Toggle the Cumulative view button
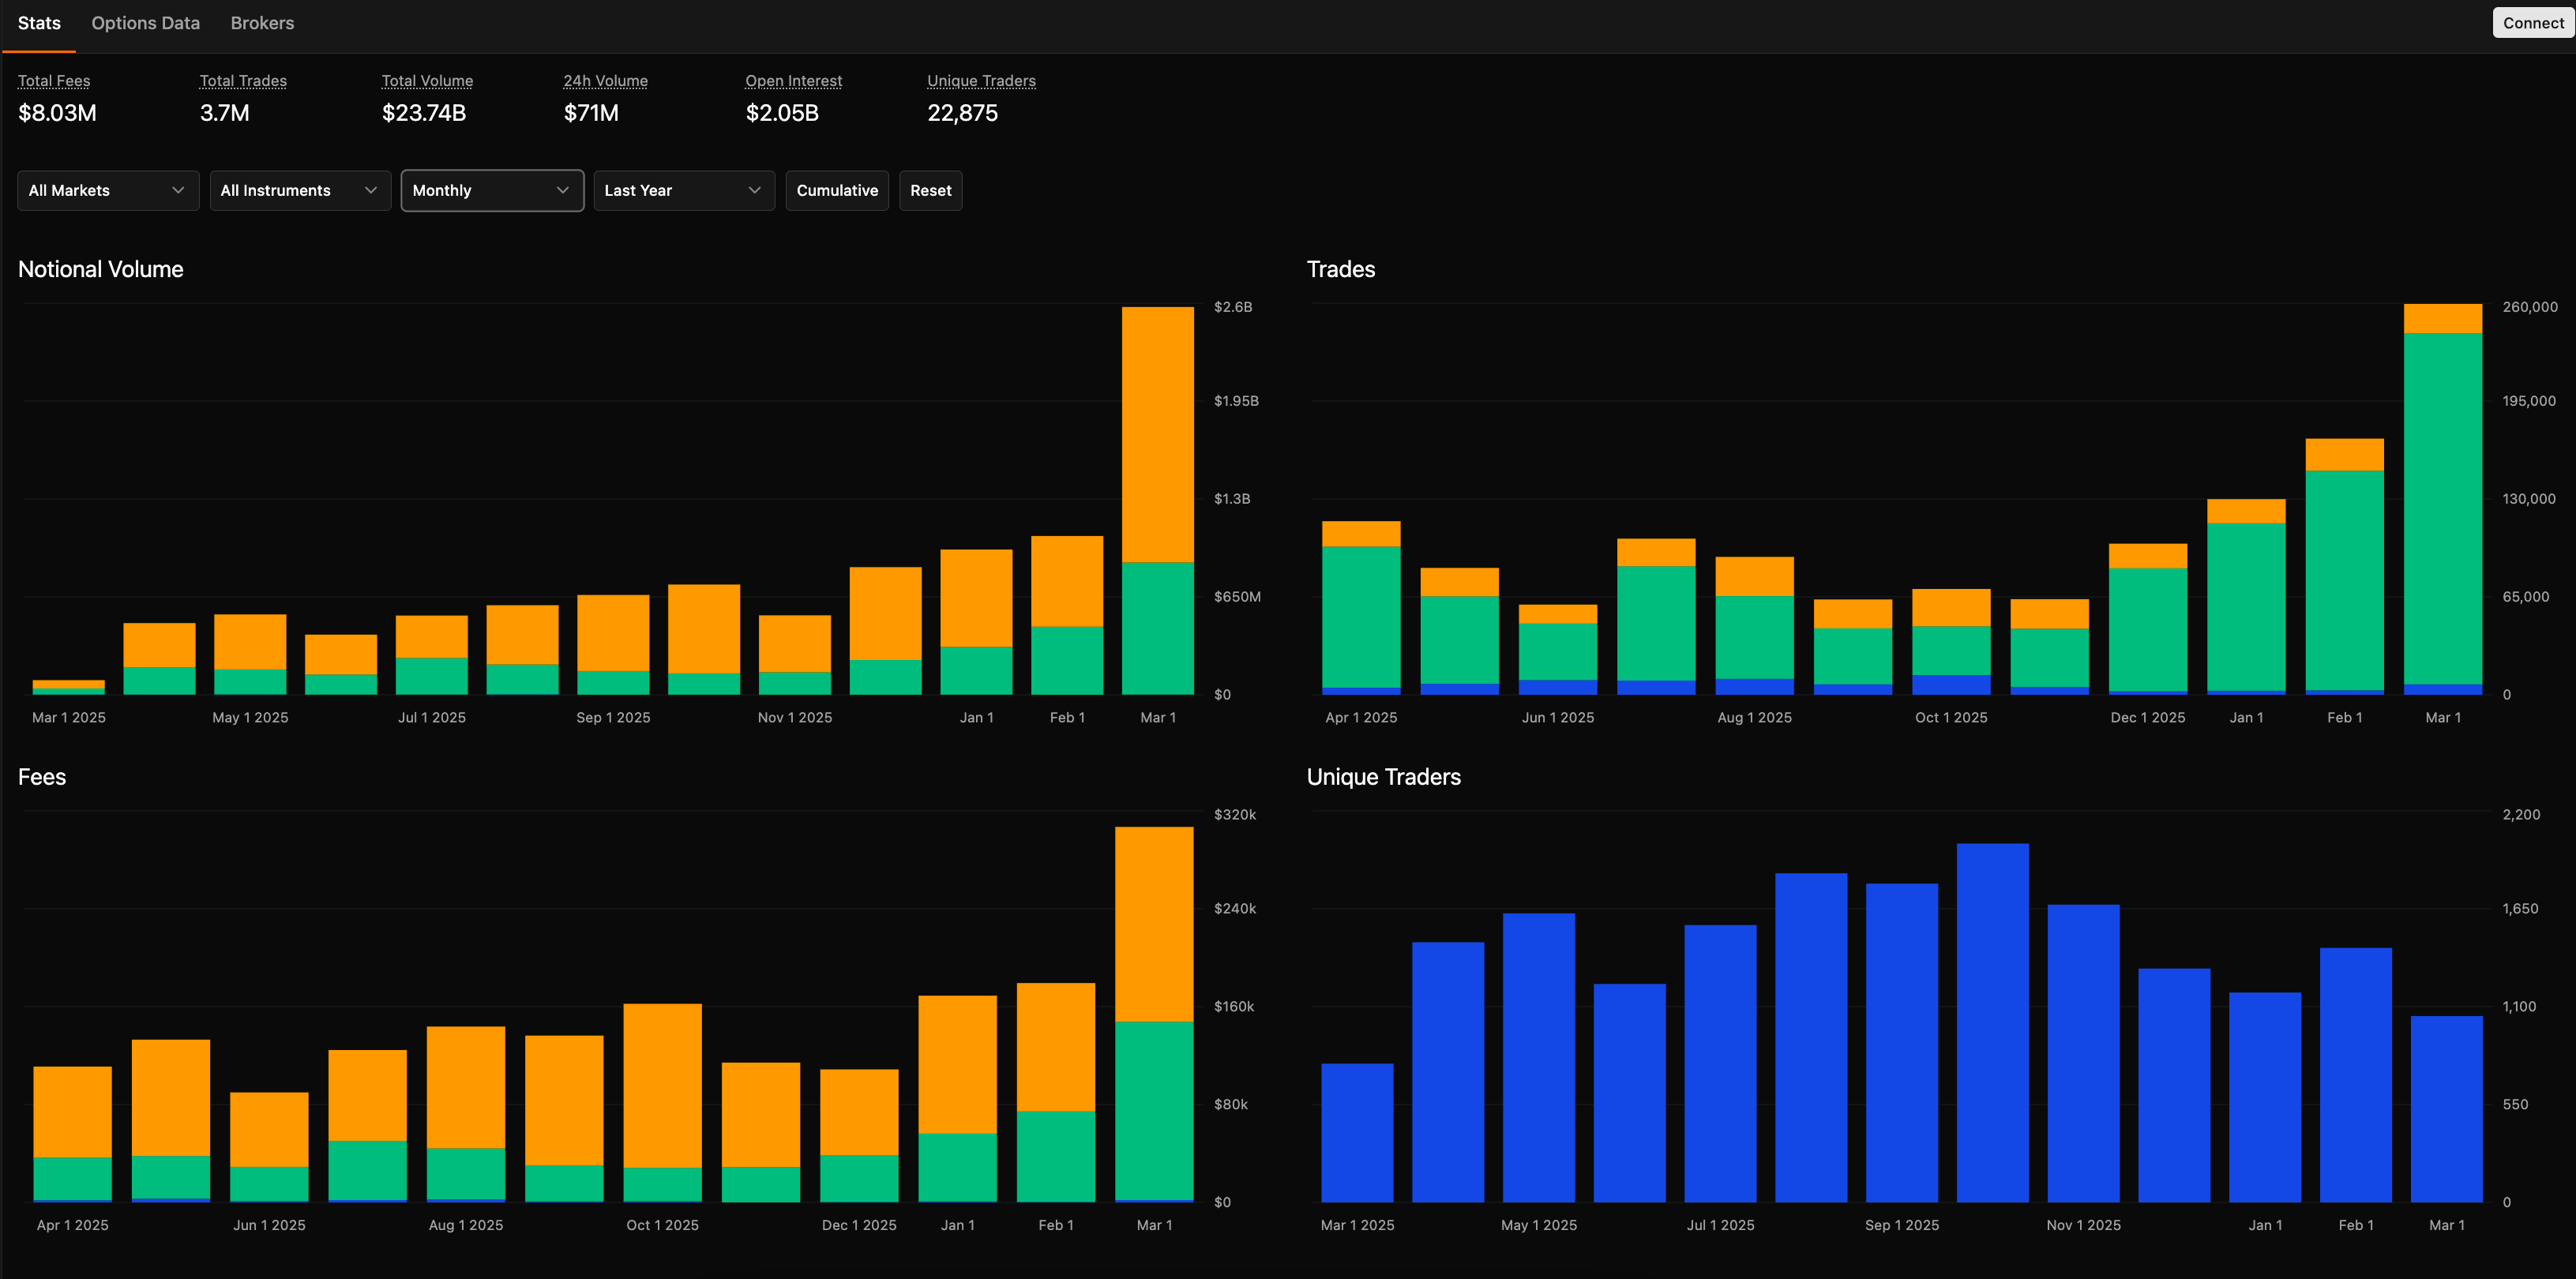The height and width of the screenshot is (1279, 2576). click(x=836, y=190)
